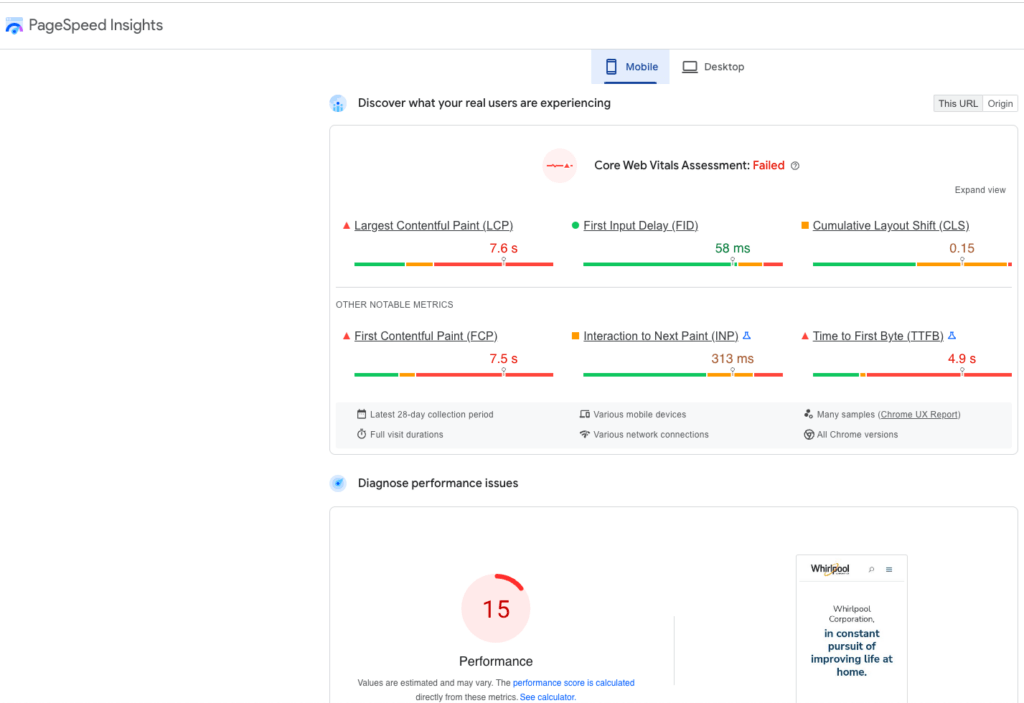Click the LCP distribution bar
The image size is (1024, 703).
pos(453,265)
